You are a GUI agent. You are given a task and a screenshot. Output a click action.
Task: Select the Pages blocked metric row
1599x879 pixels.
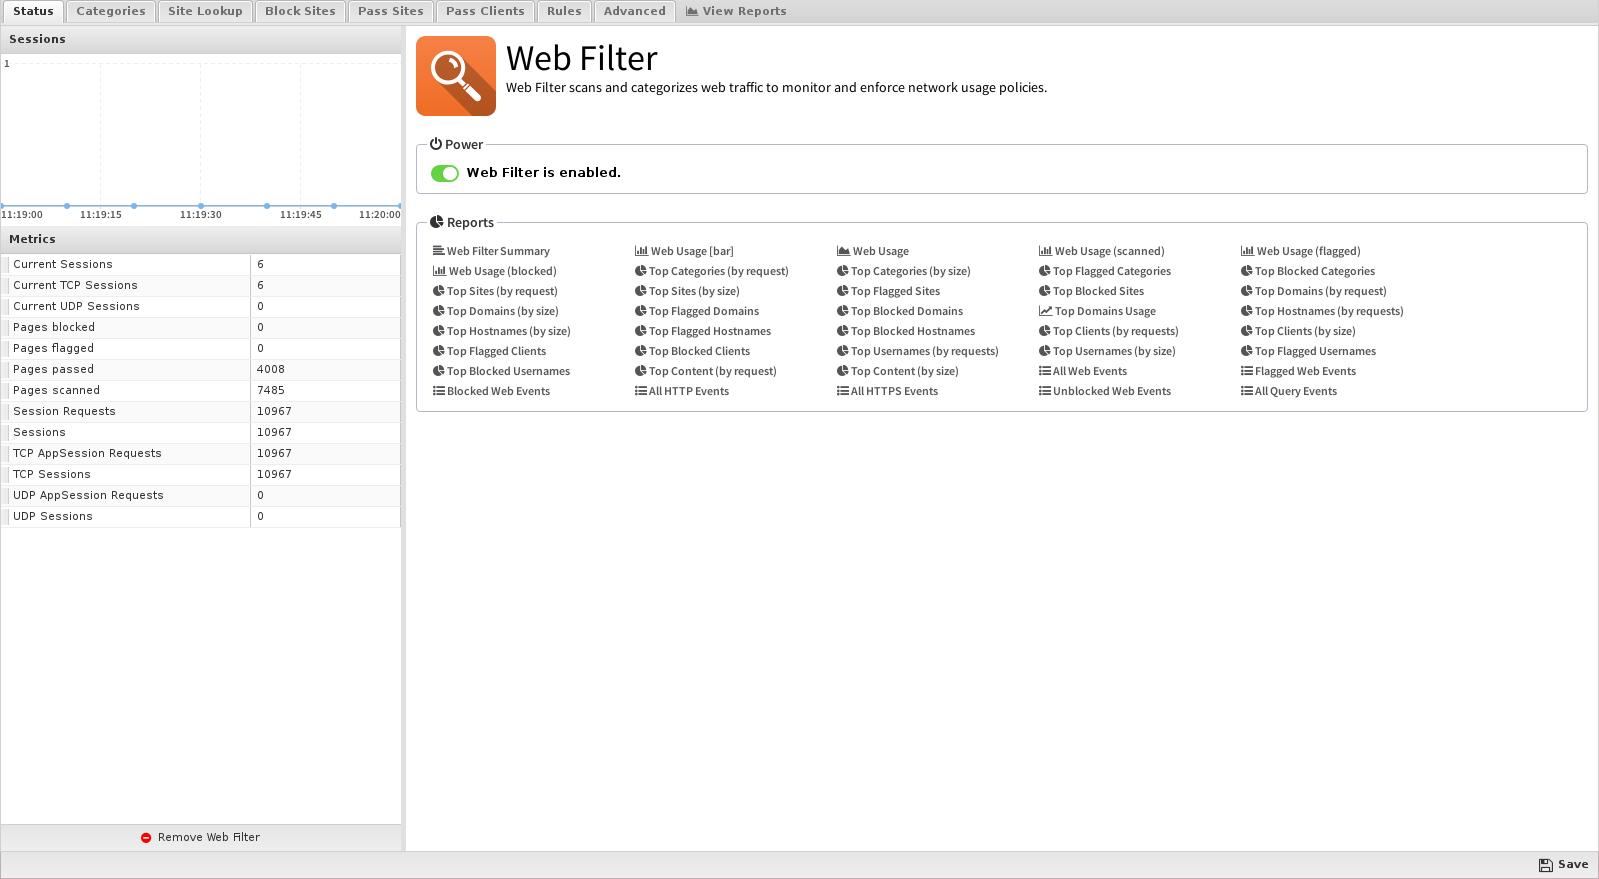click(x=200, y=327)
